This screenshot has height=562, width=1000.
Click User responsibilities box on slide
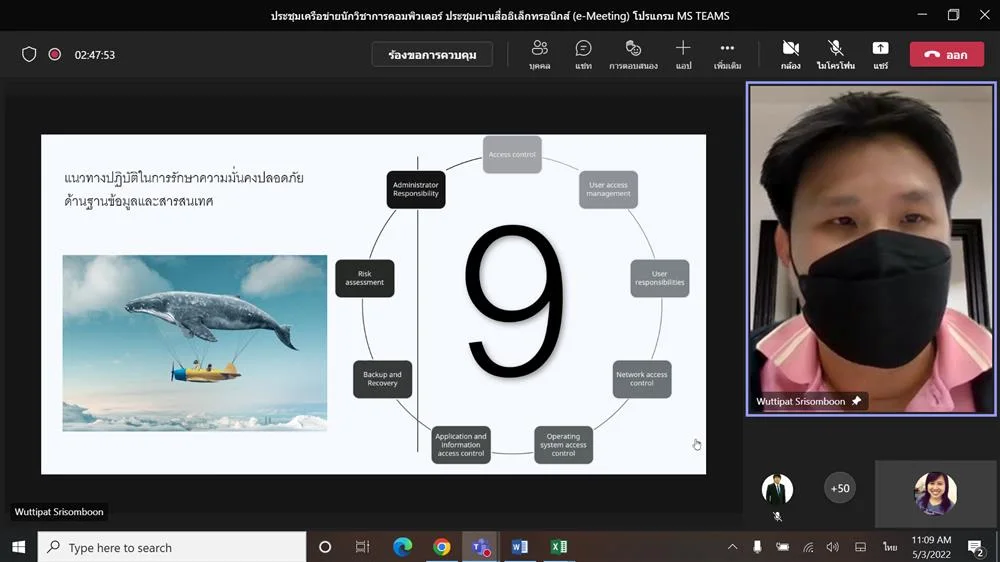(660, 278)
